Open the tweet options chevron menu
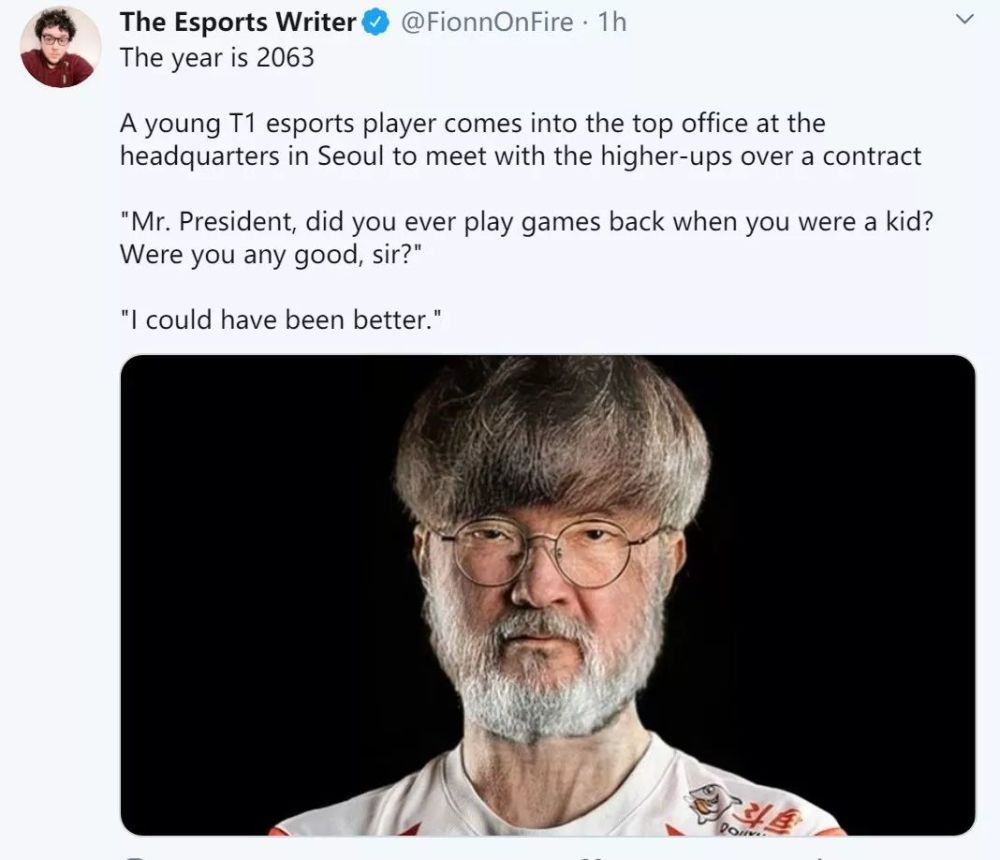 click(x=965, y=19)
